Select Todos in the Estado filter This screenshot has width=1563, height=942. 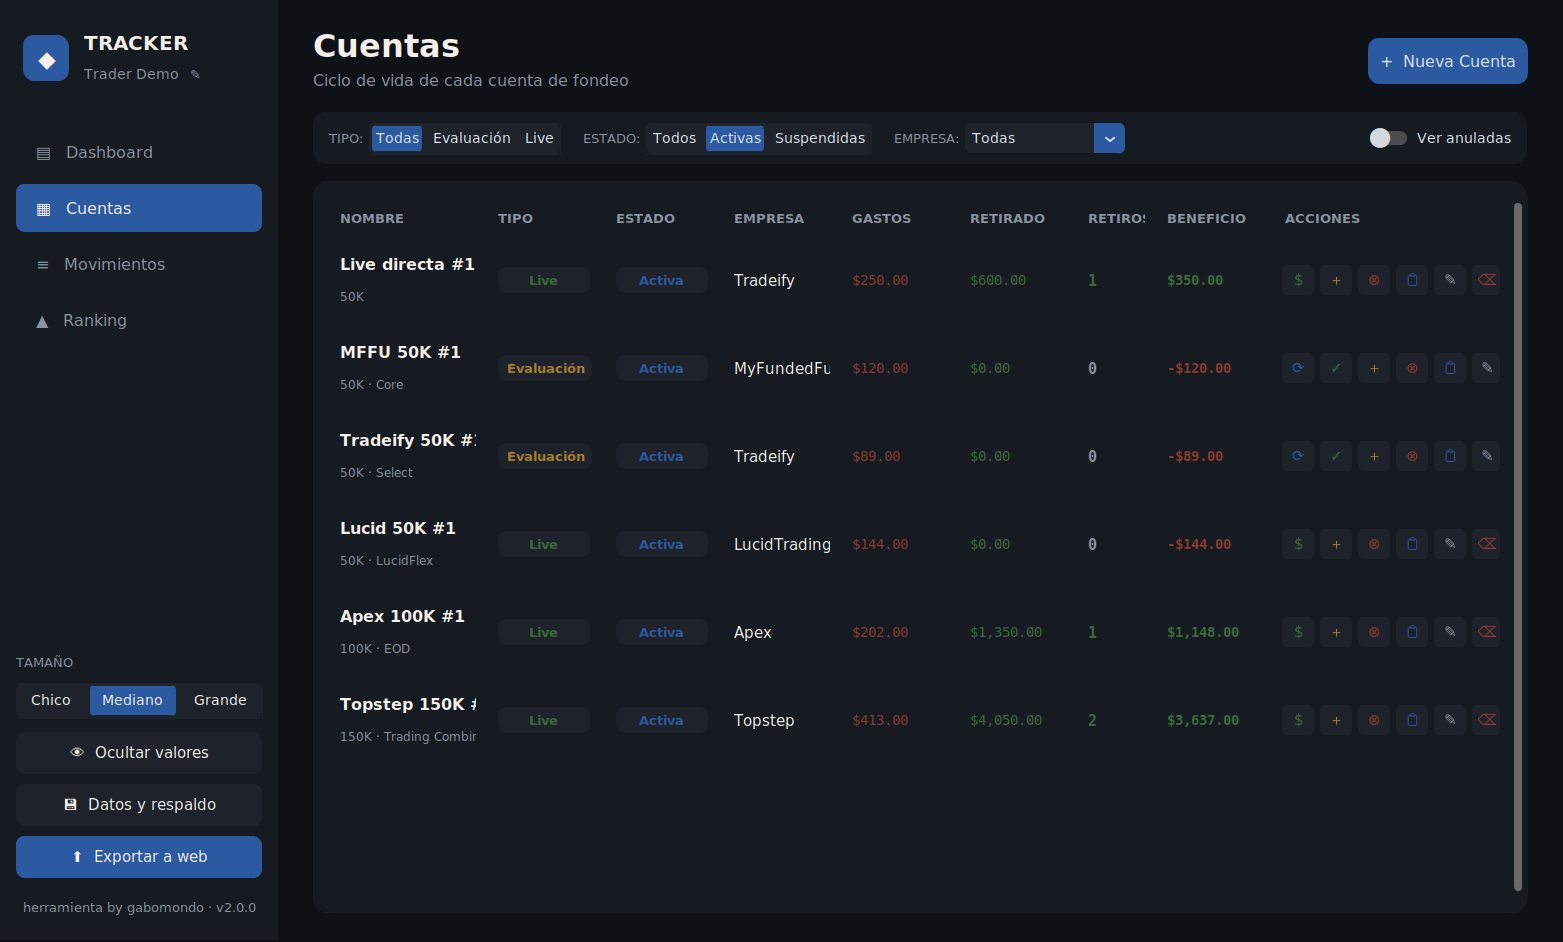click(674, 138)
